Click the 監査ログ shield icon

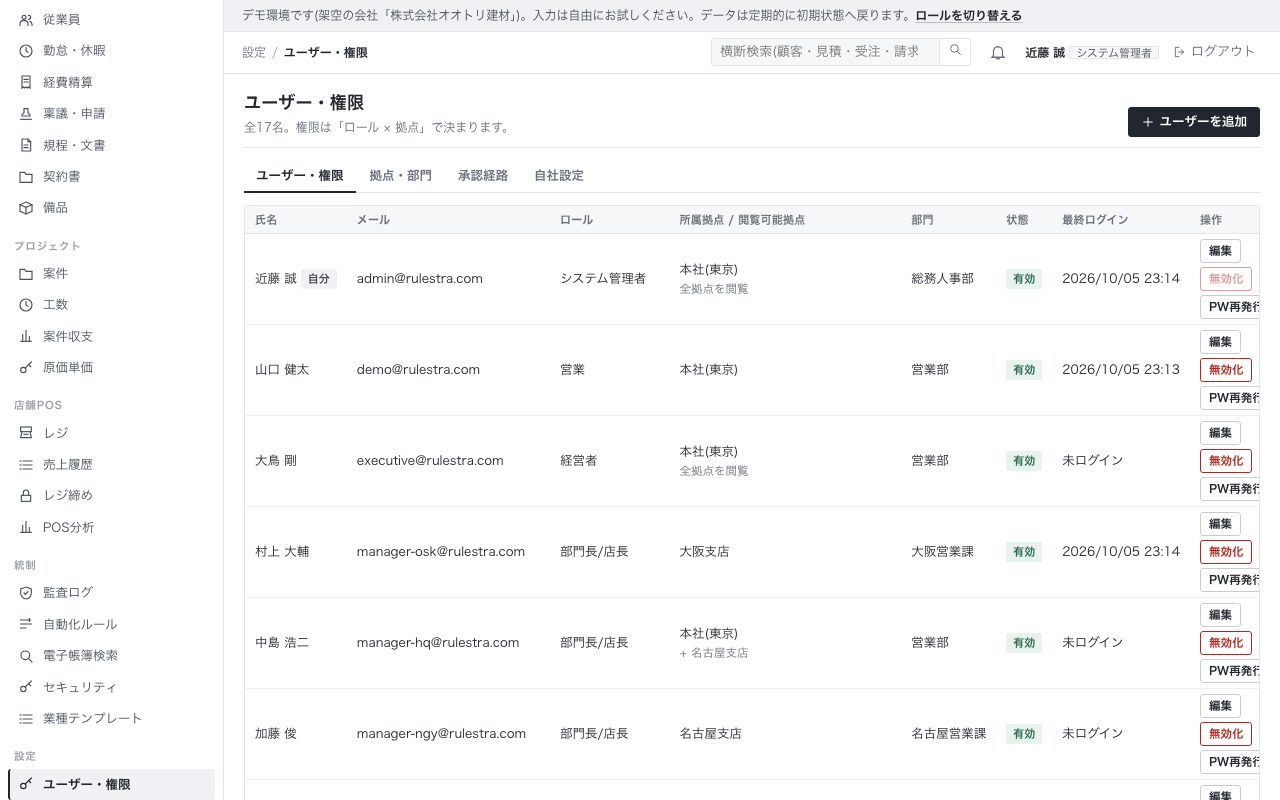(26, 592)
